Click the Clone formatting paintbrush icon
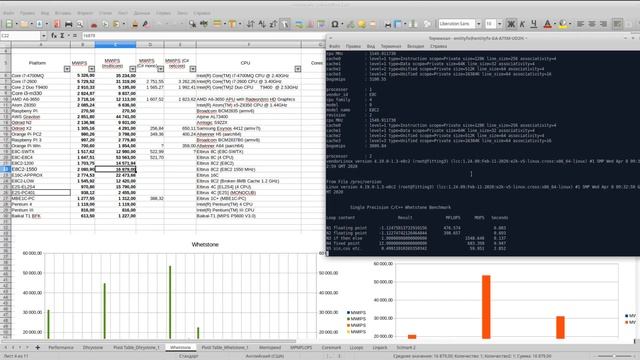This screenshot has height=360, width=640. (x=135, y=24)
